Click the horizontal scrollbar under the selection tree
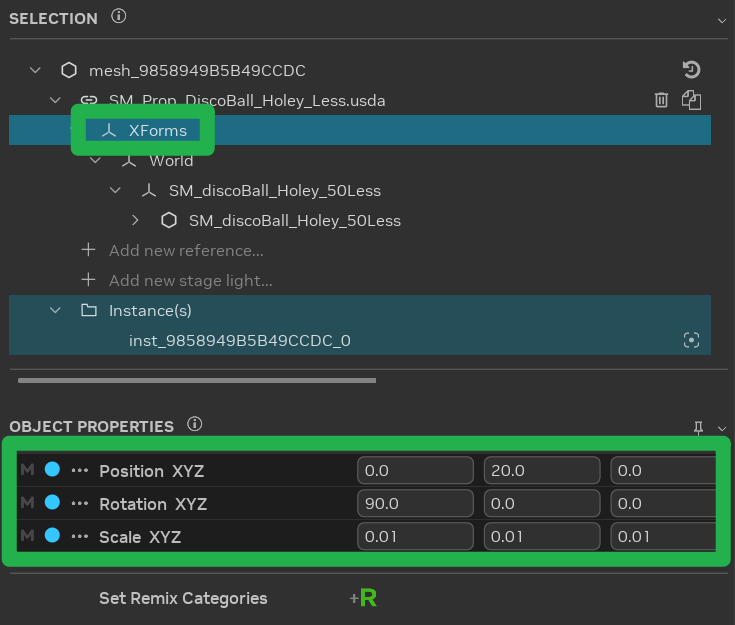Viewport: 735px width, 625px height. (x=197, y=380)
